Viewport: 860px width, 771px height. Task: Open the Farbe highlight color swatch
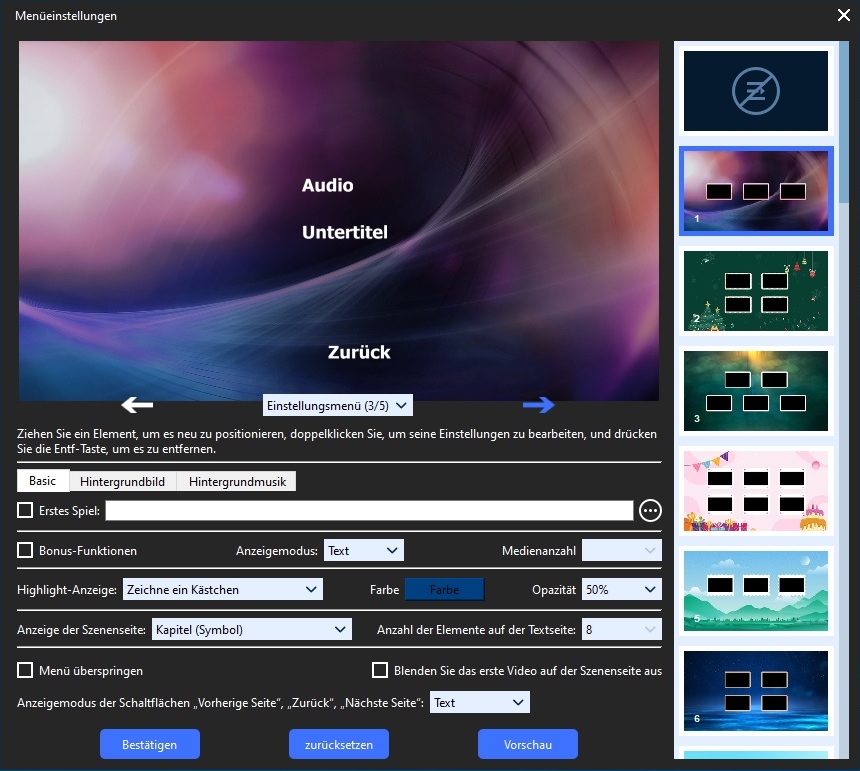tap(444, 589)
